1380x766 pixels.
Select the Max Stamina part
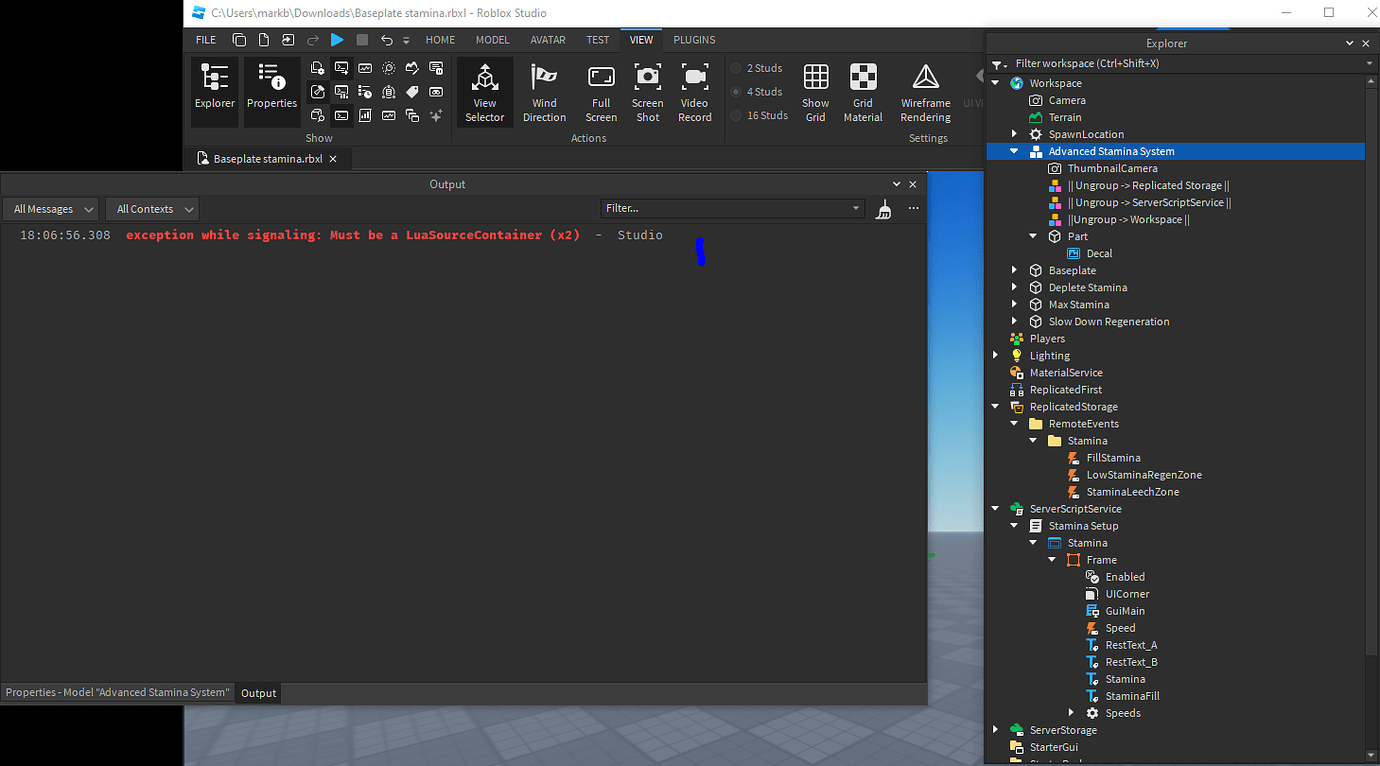tap(1078, 304)
